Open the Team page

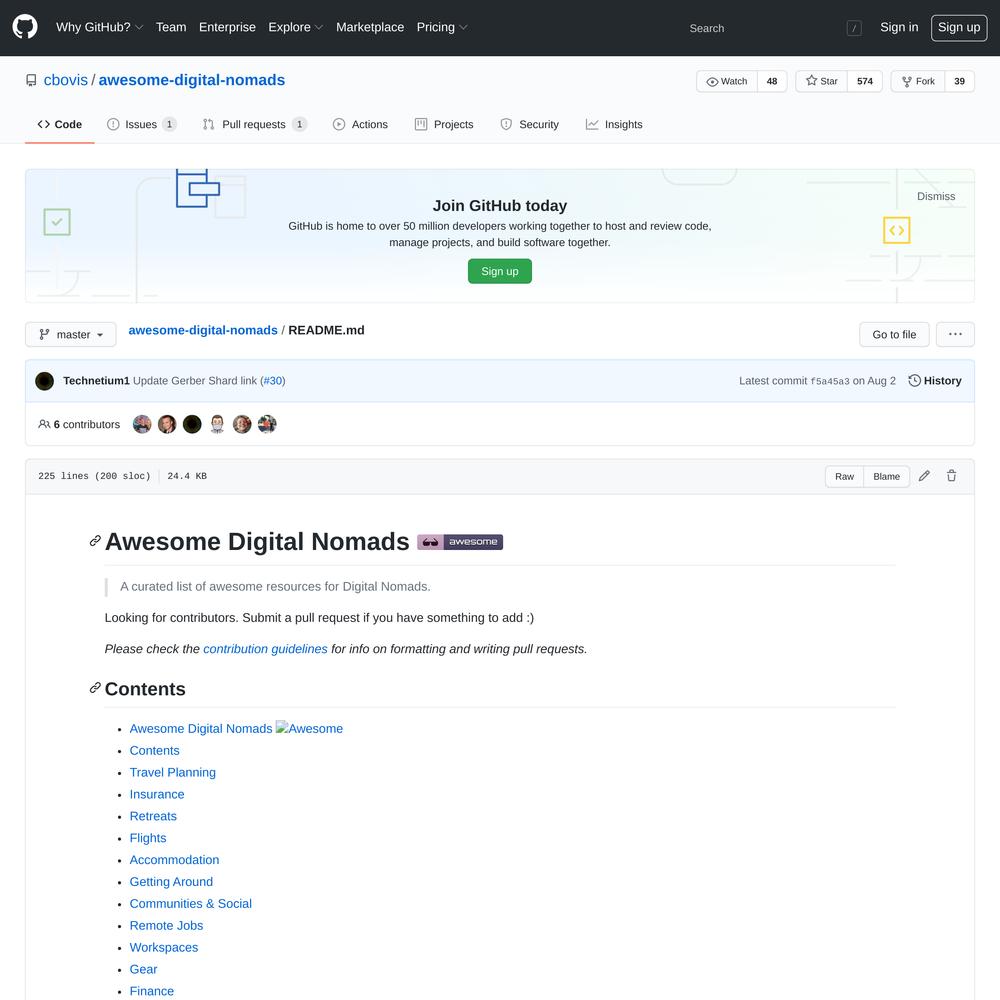(171, 27)
